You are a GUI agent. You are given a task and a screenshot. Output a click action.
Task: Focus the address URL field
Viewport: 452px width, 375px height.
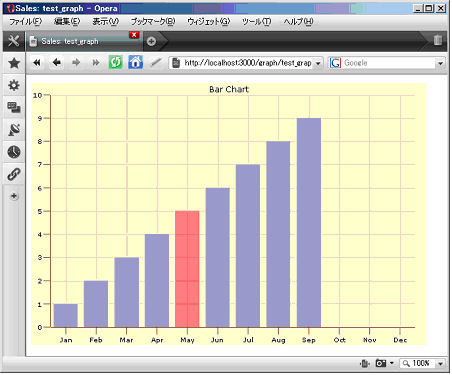(248, 63)
